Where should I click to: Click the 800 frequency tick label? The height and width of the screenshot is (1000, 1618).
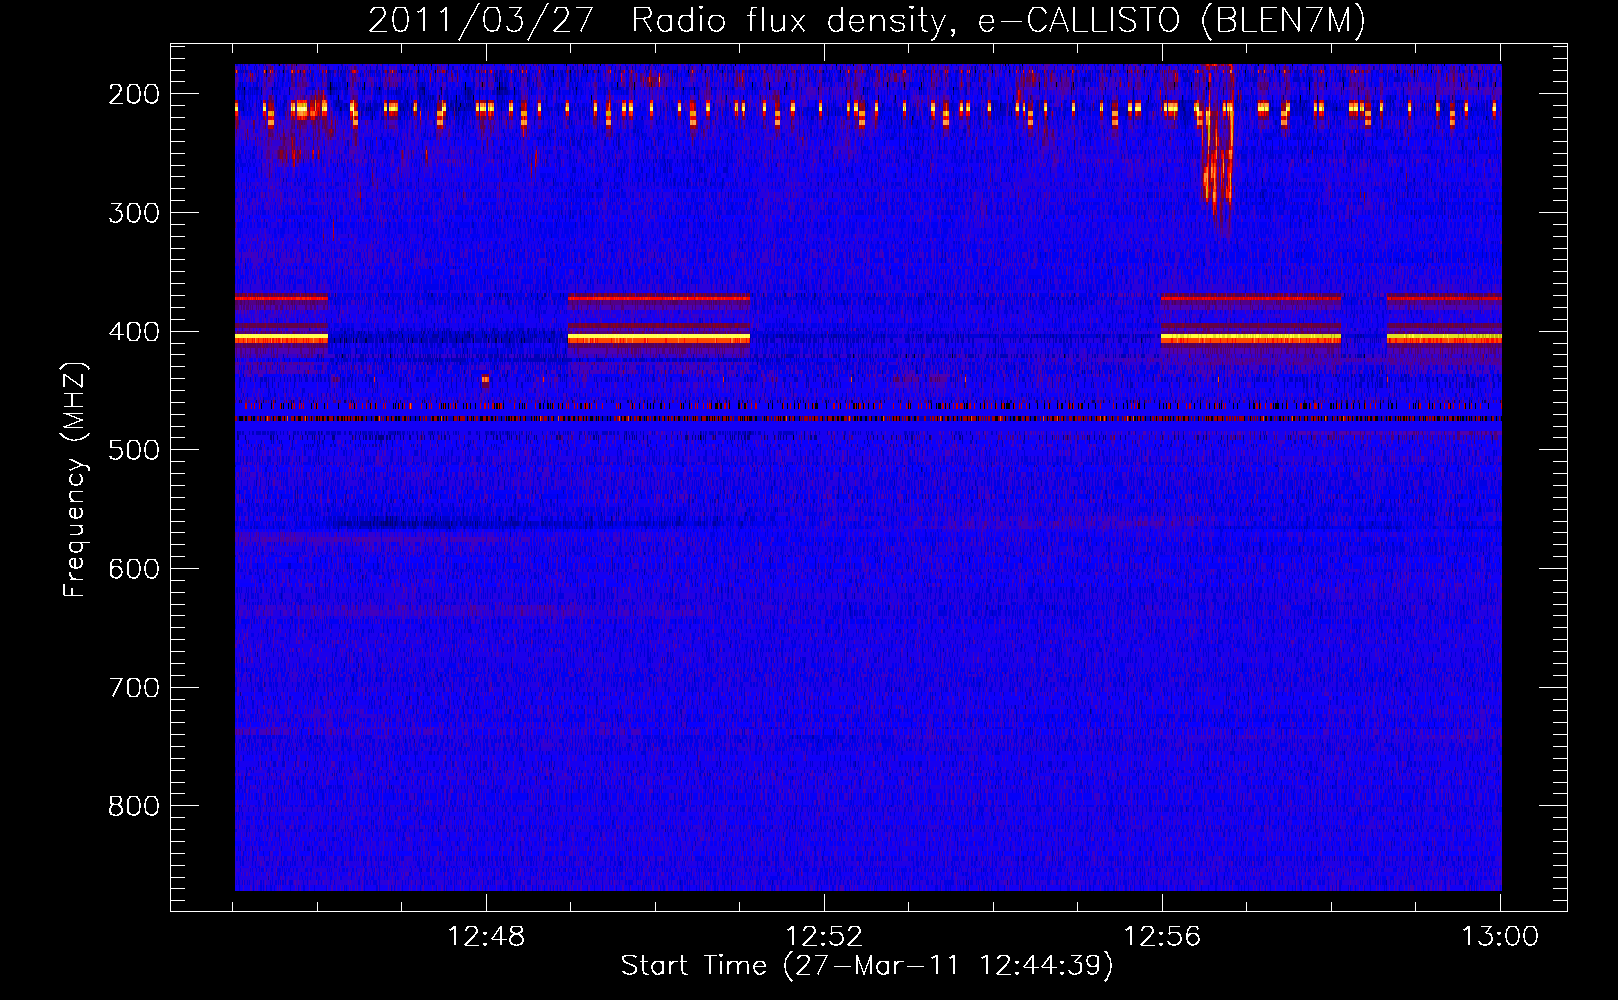tap(134, 806)
